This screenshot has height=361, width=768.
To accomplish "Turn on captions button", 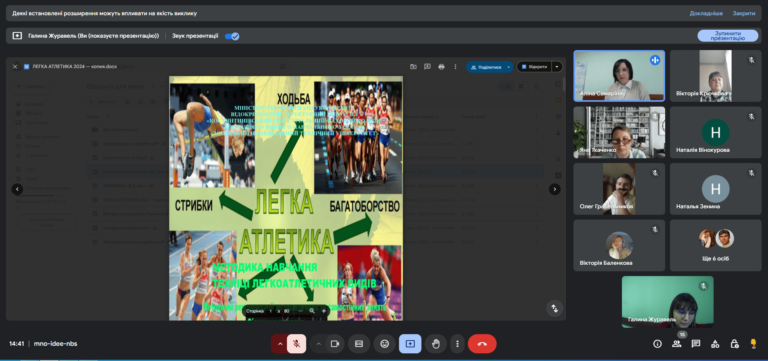I will coord(359,344).
